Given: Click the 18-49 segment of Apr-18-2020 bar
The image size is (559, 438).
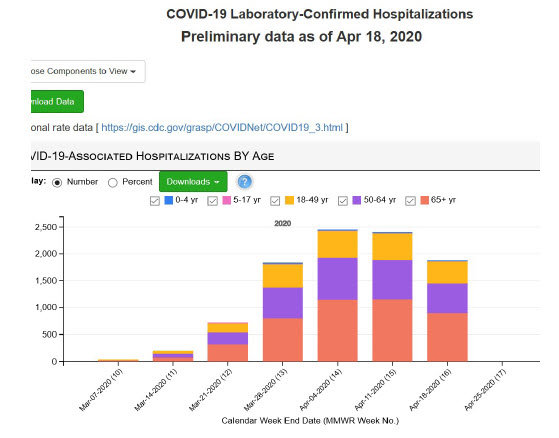Looking at the screenshot, I should (447, 272).
